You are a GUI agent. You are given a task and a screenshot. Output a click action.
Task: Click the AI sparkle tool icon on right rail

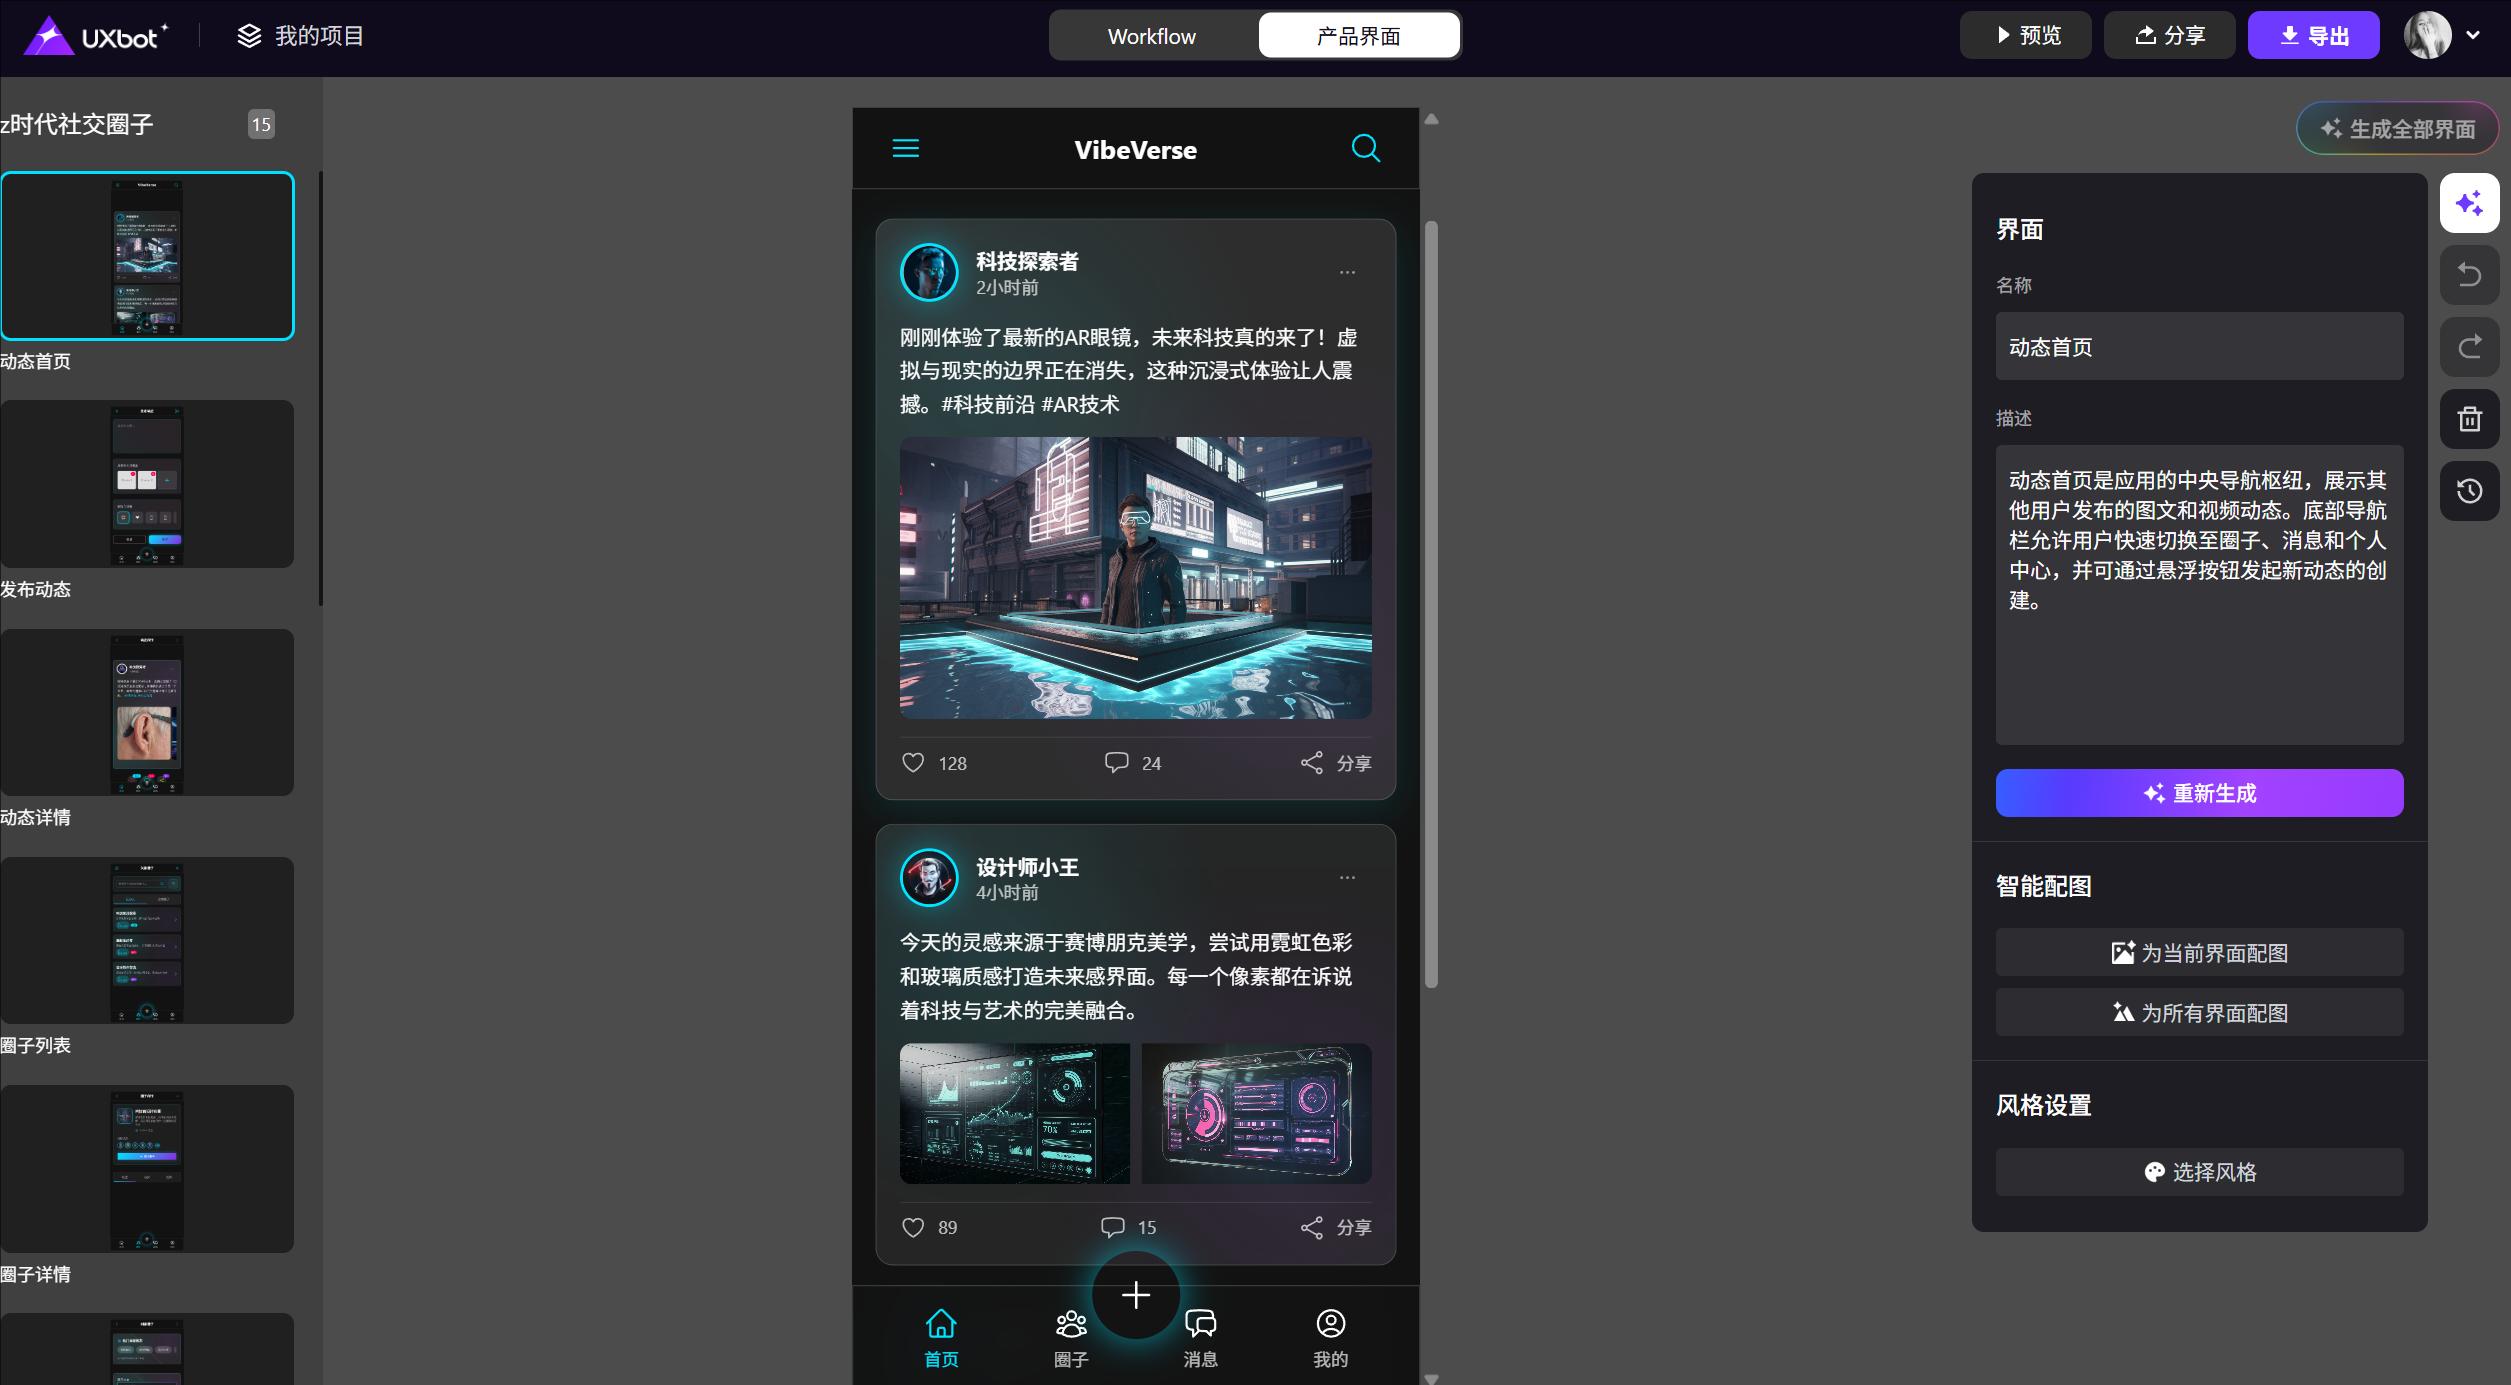2469,204
